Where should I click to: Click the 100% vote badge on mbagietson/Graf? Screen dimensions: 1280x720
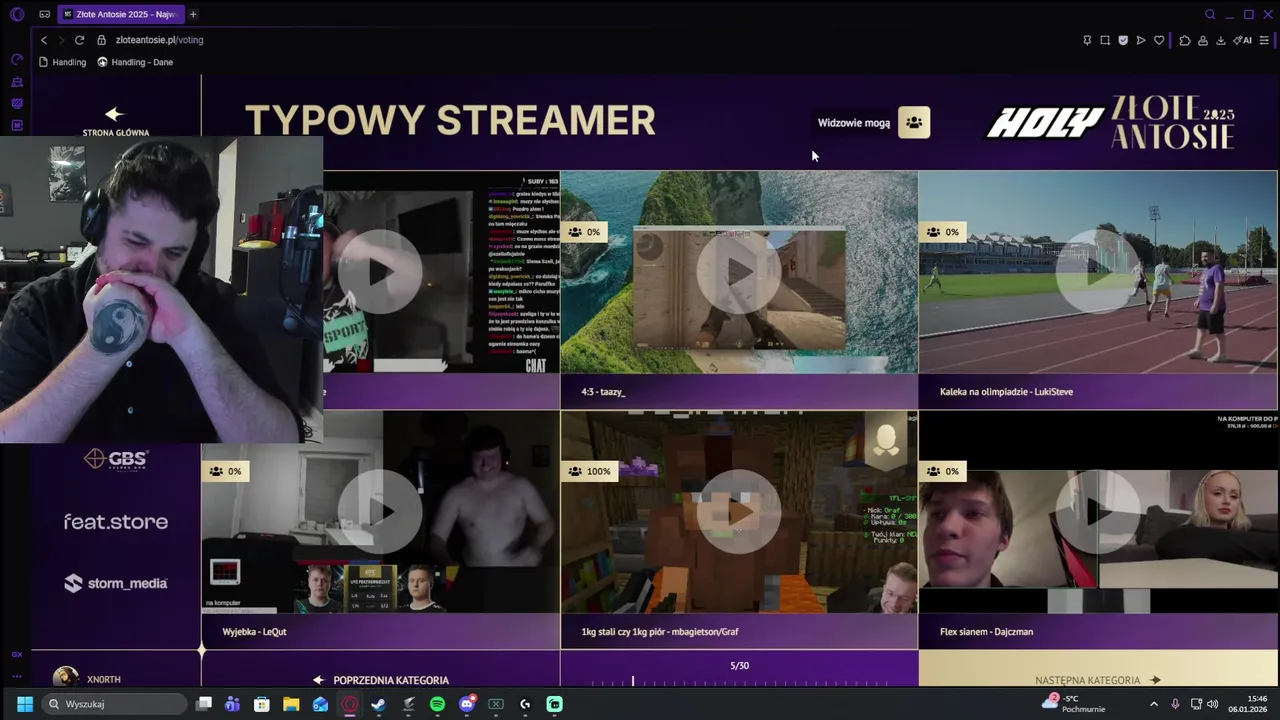(x=589, y=471)
